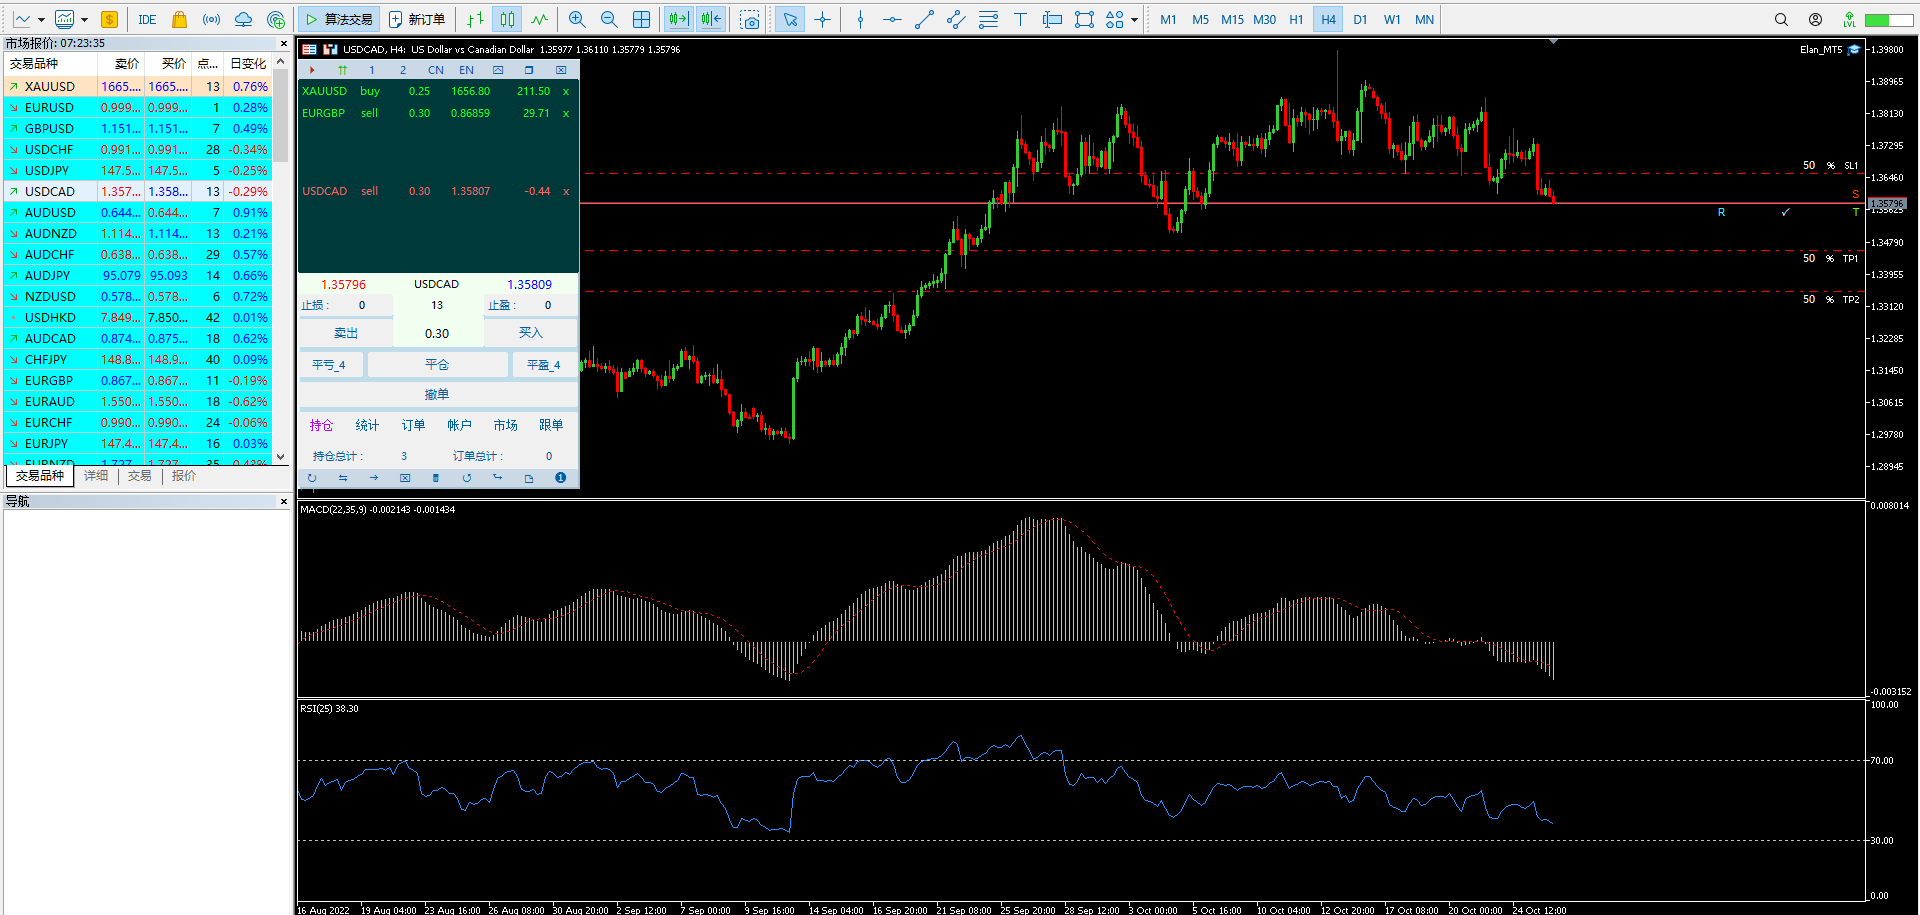Select the equidistant channel tool
This screenshot has height=915, width=1920.
point(956,19)
